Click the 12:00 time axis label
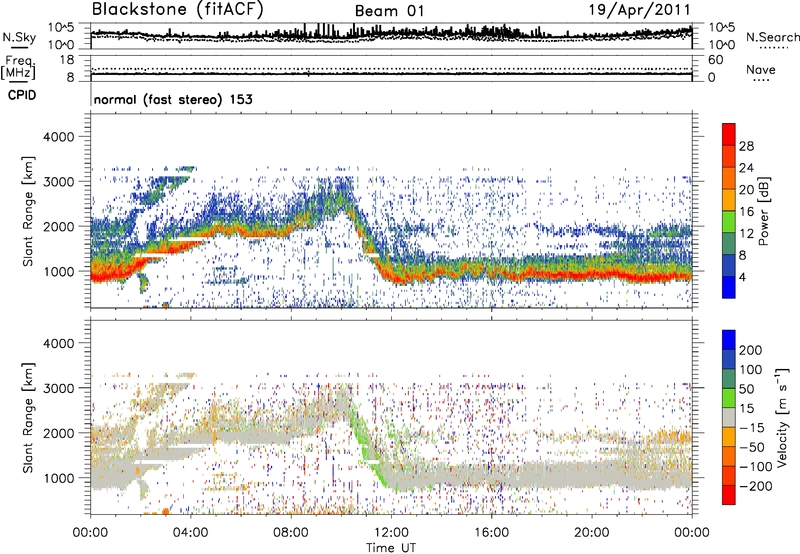Image resolution: width=800 pixels, height=554 pixels. (391, 533)
